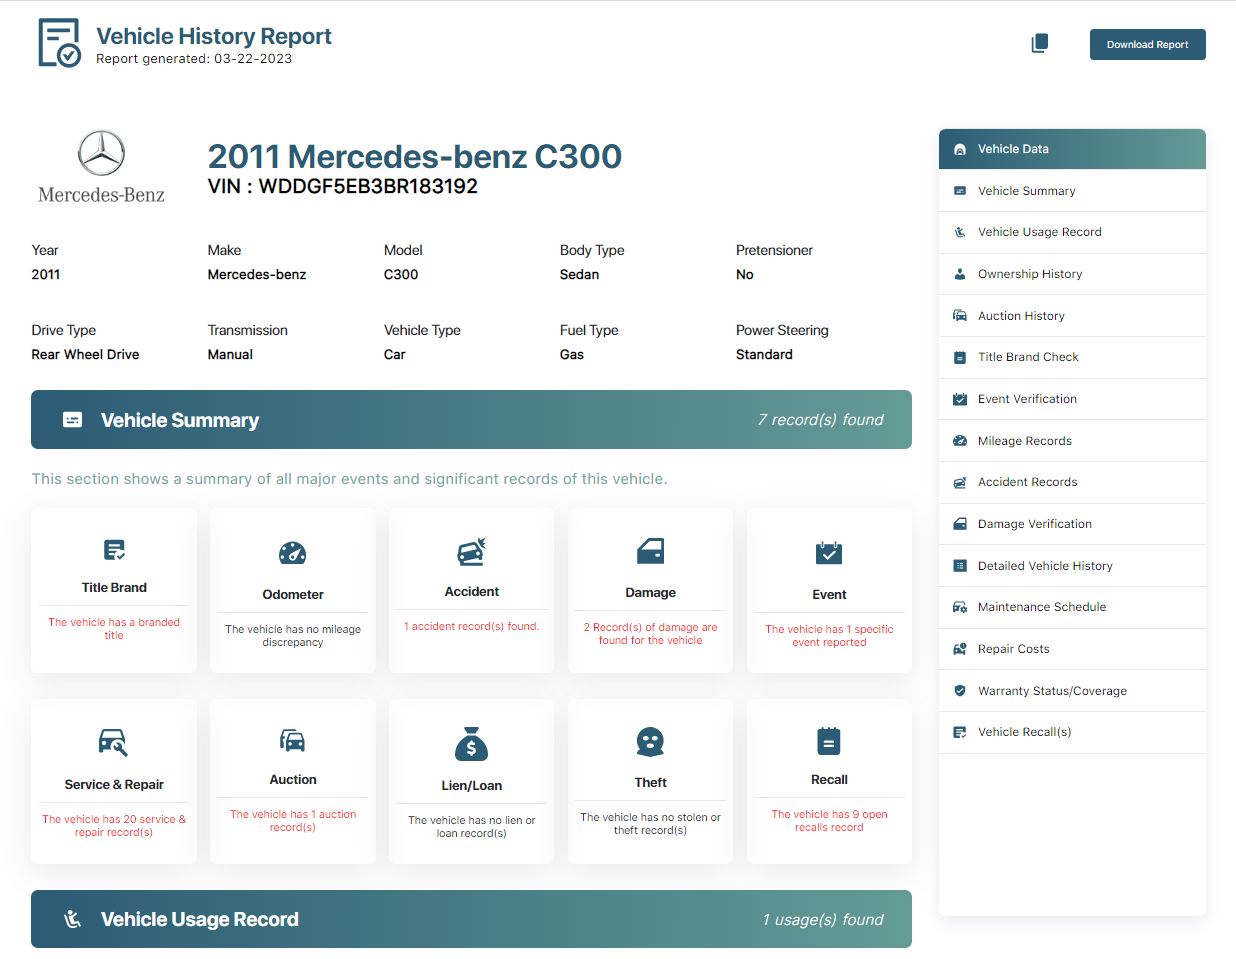Viewport: 1236px width, 959px height.
Task: Select Vehicle Usage Record sidebar link
Action: 1072,232
